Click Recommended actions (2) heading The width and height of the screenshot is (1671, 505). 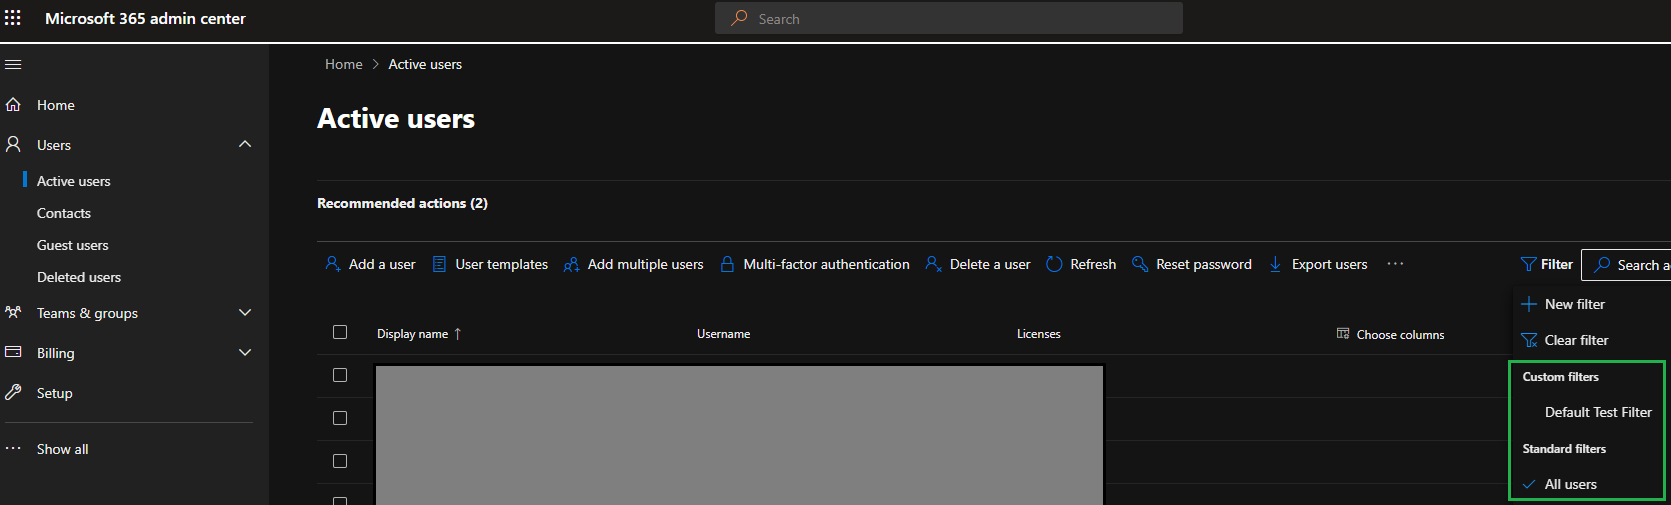point(402,203)
